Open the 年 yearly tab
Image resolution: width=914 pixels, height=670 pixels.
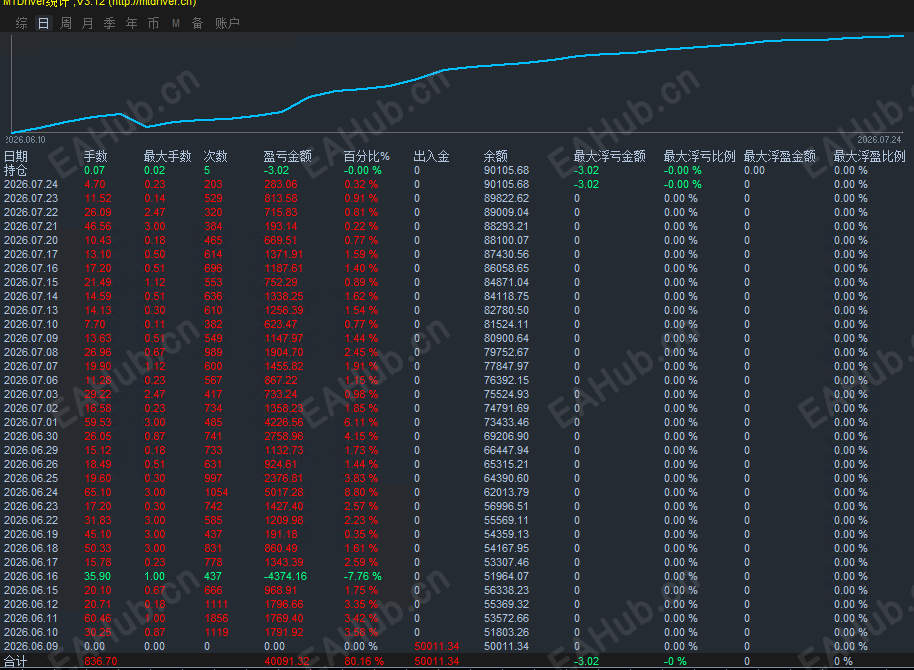click(x=132, y=23)
